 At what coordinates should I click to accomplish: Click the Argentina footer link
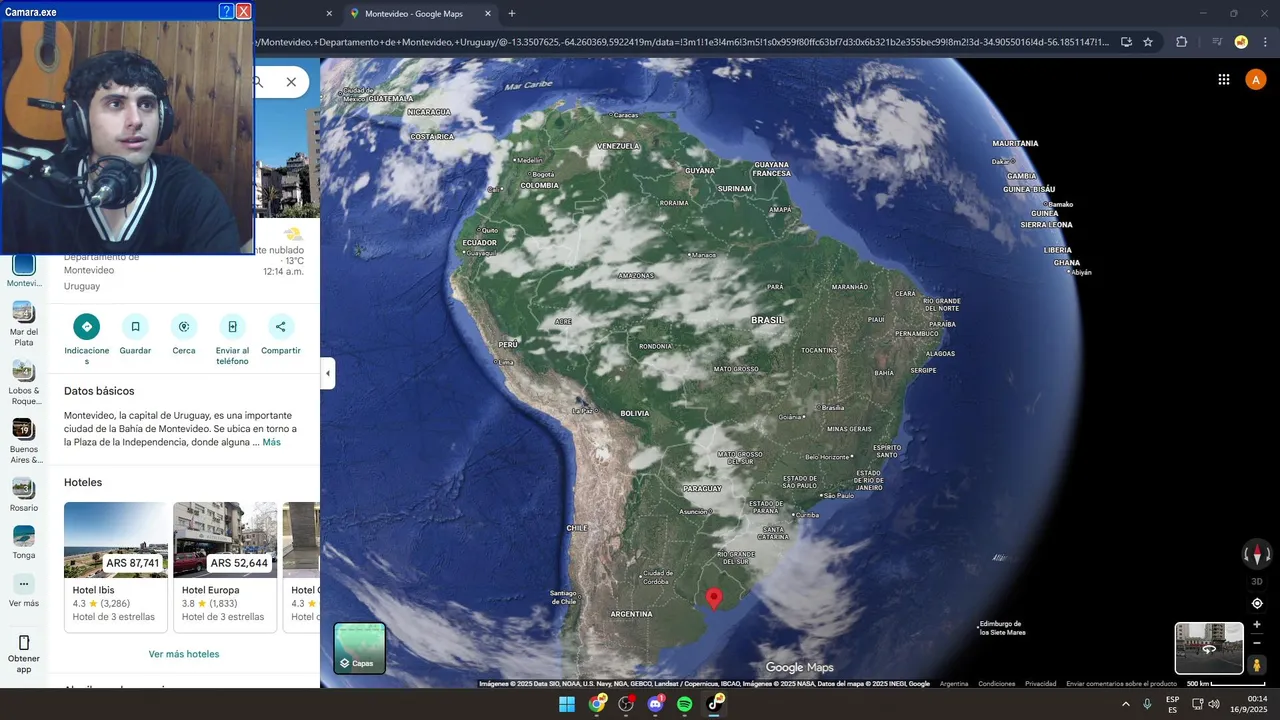pos(954,684)
